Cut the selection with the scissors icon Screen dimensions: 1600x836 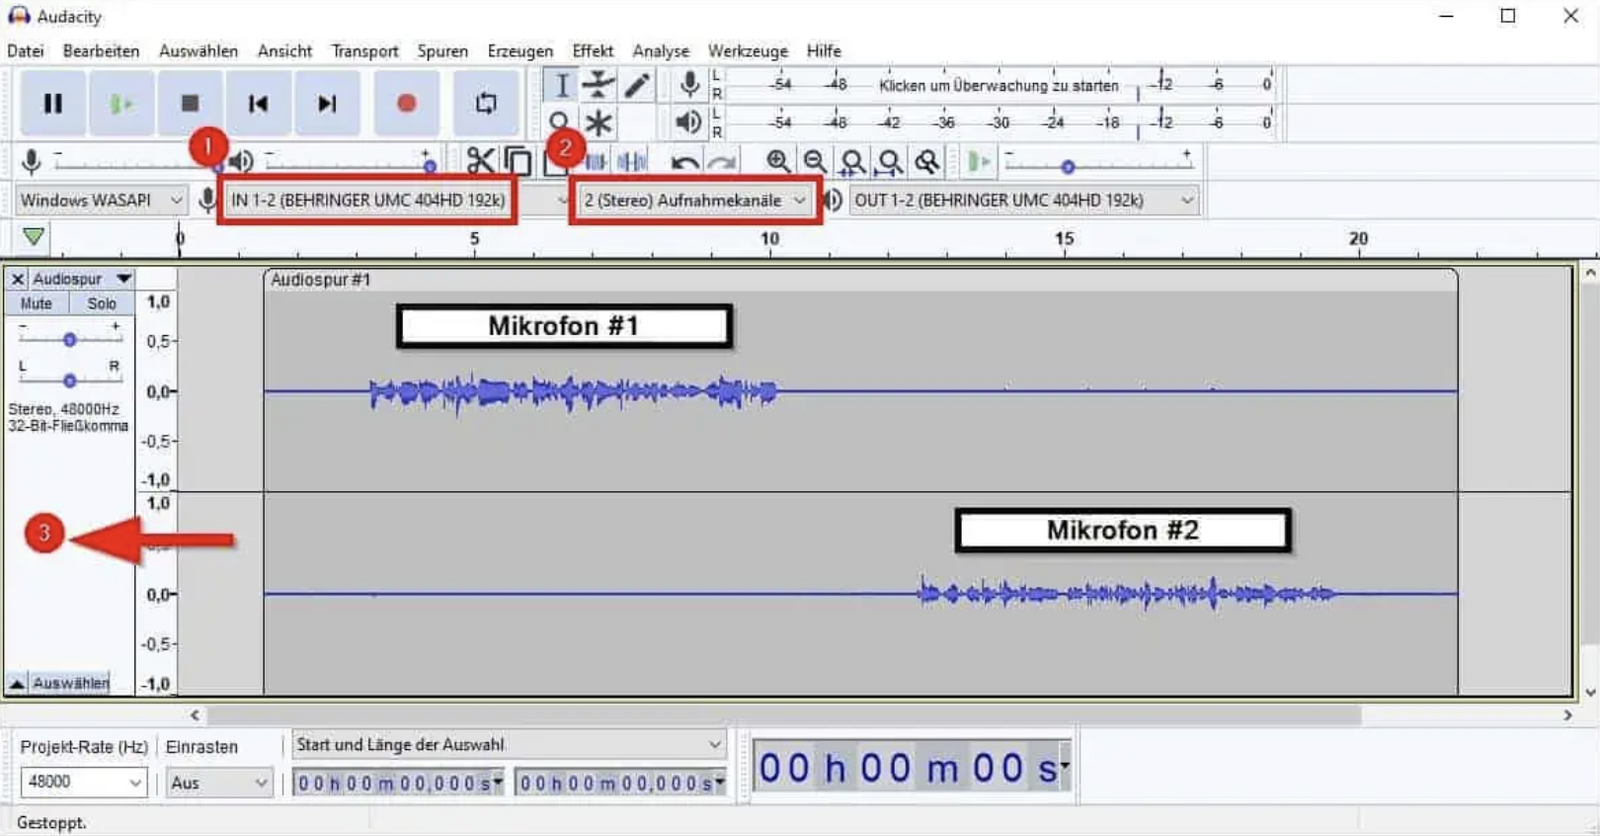tap(480, 161)
